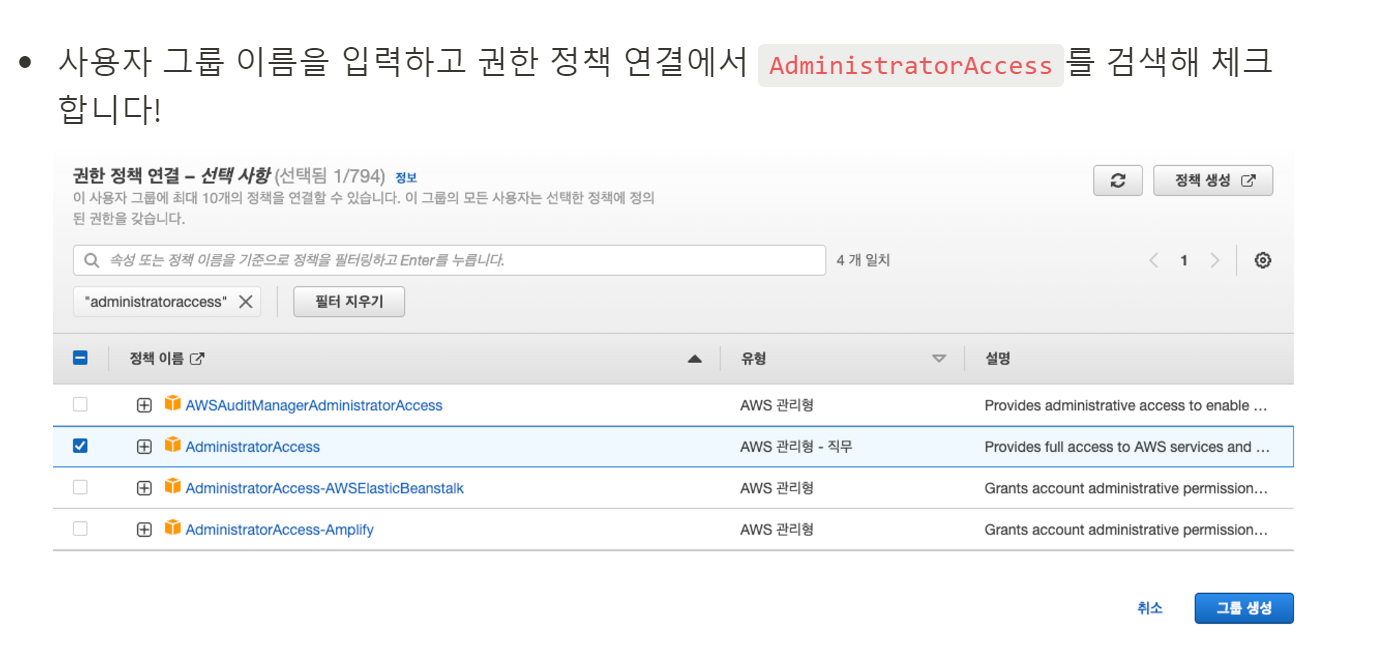Click "Provides administrative access to enable" description
Viewport: 1376px width, 649px height.
pos(1127,405)
